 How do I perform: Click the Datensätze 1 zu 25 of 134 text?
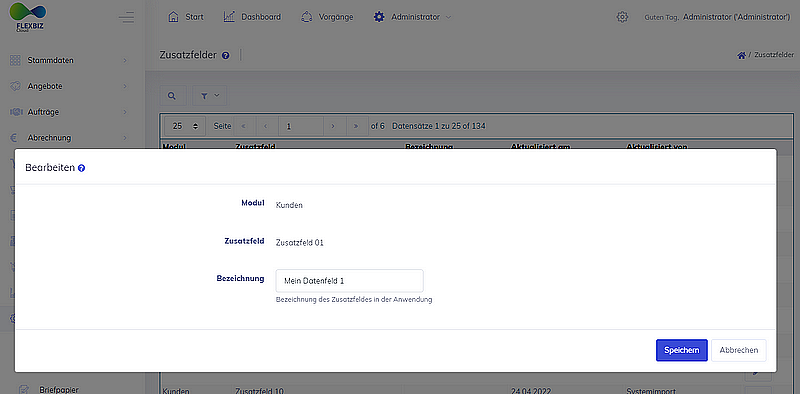[438, 126]
